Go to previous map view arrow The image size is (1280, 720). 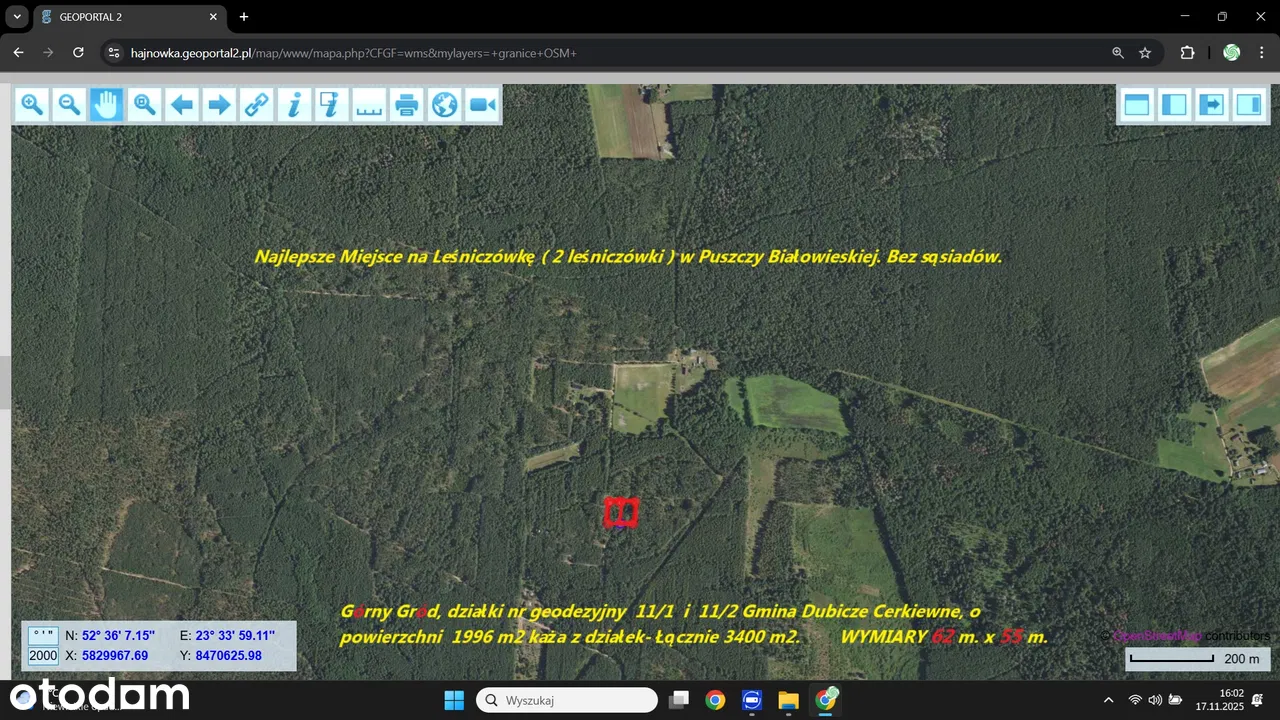coord(182,104)
